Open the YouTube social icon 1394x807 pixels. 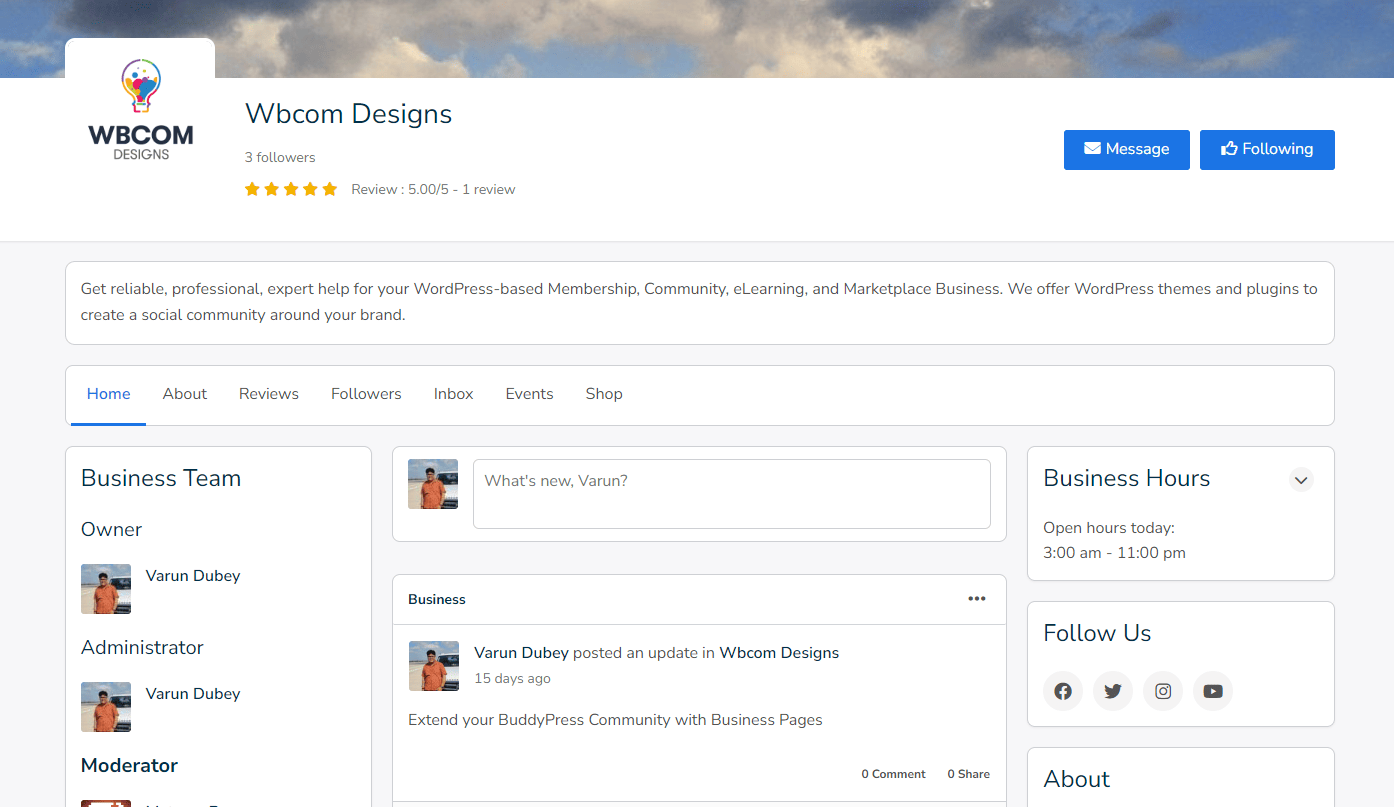tap(1213, 691)
